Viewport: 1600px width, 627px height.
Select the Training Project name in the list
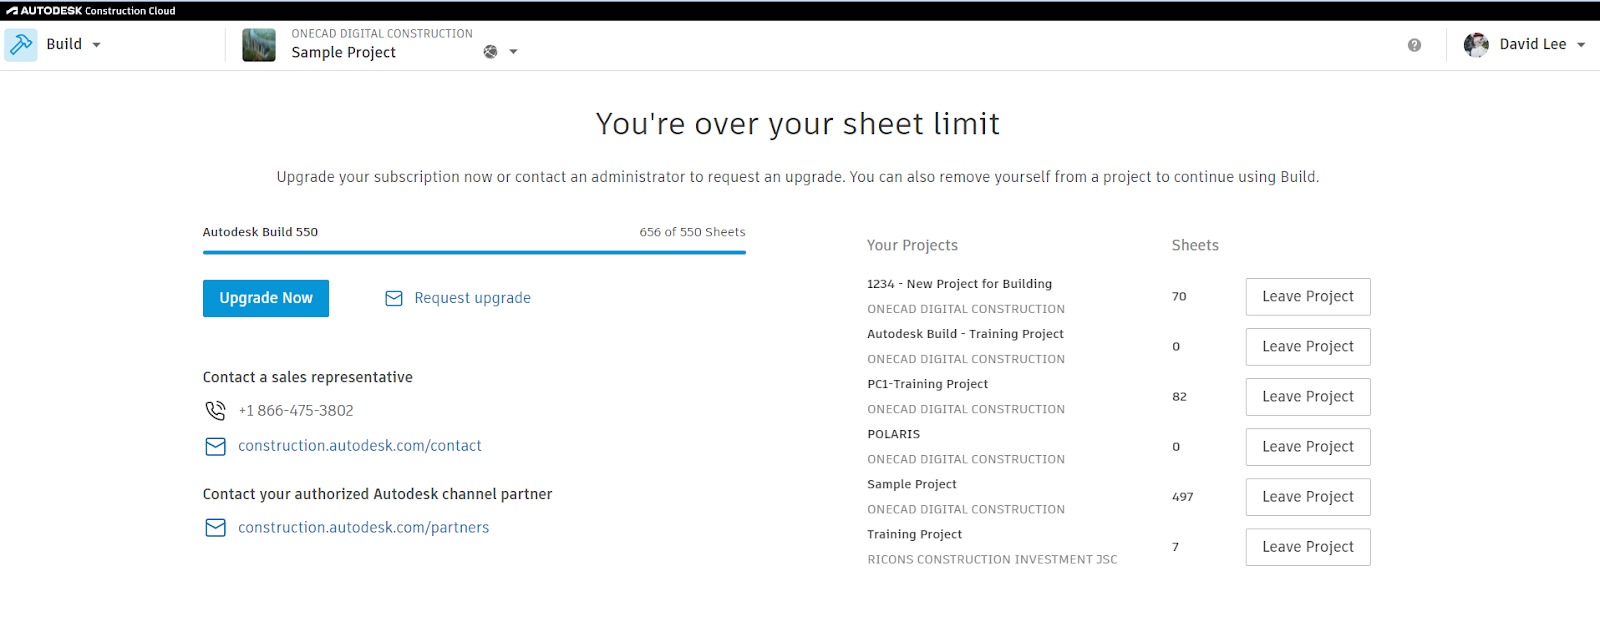(914, 534)
